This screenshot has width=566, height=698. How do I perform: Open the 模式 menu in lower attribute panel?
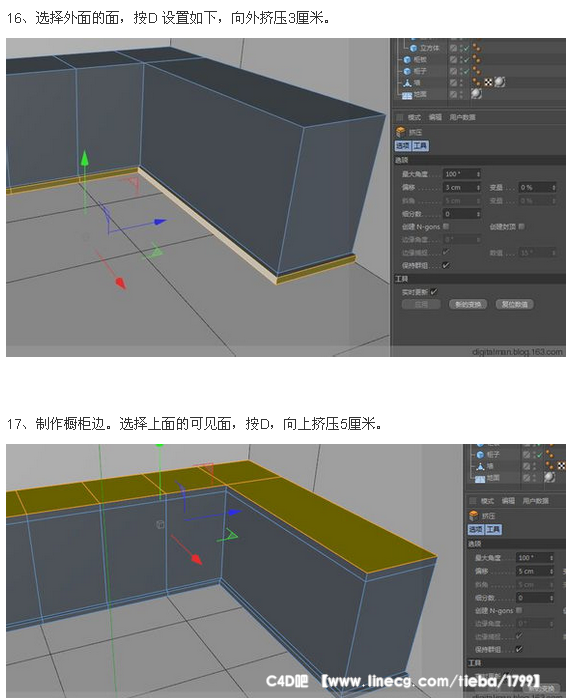pyautogui.click(x=487, y=501)
